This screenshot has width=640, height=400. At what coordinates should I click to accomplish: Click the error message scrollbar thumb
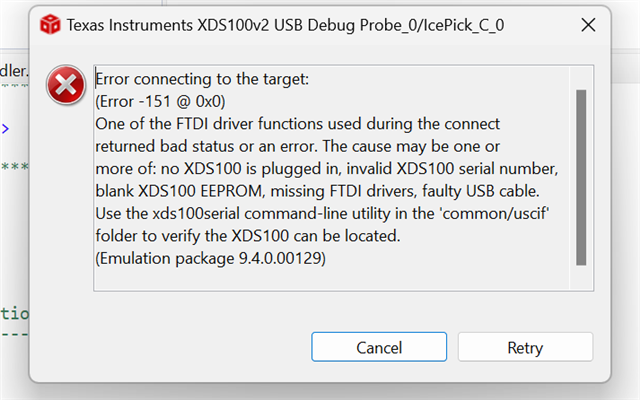pos(581,178)
